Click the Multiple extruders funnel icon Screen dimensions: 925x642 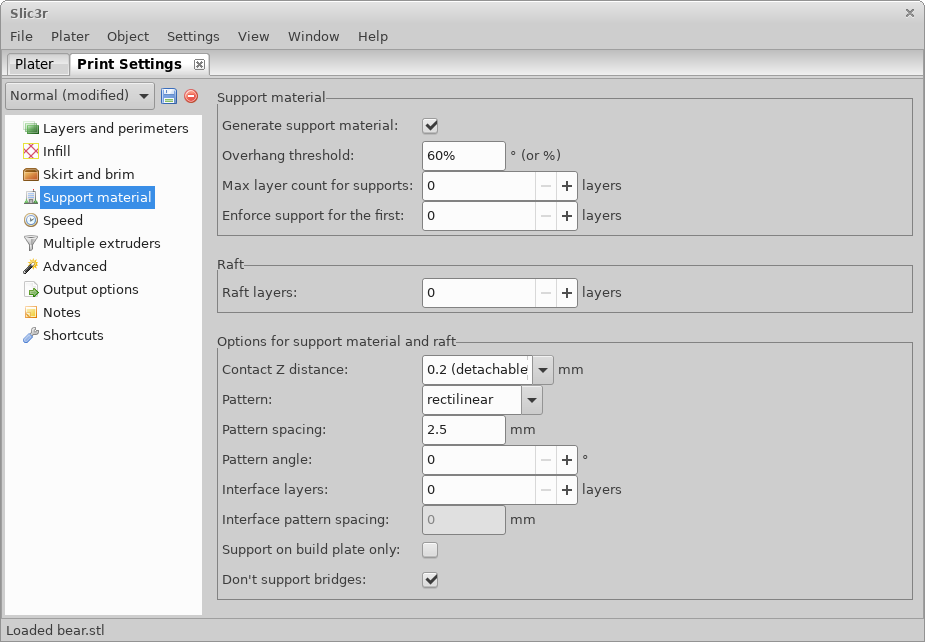point(31,243)
